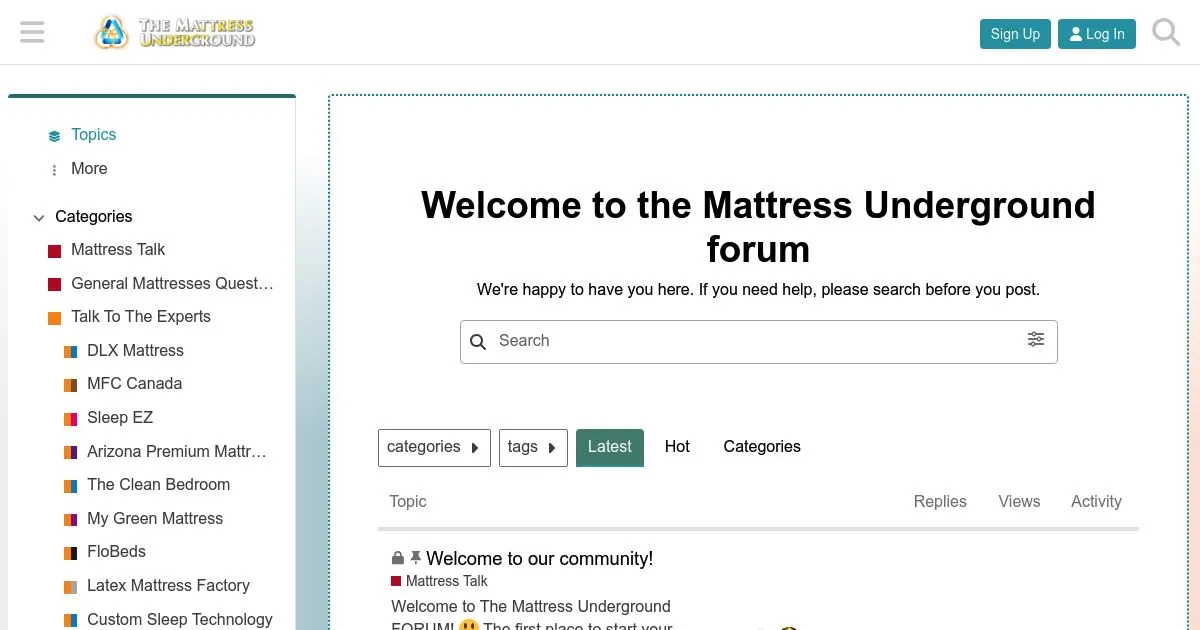Open the Sleep EZ subcategory

(x=120, y=418)
